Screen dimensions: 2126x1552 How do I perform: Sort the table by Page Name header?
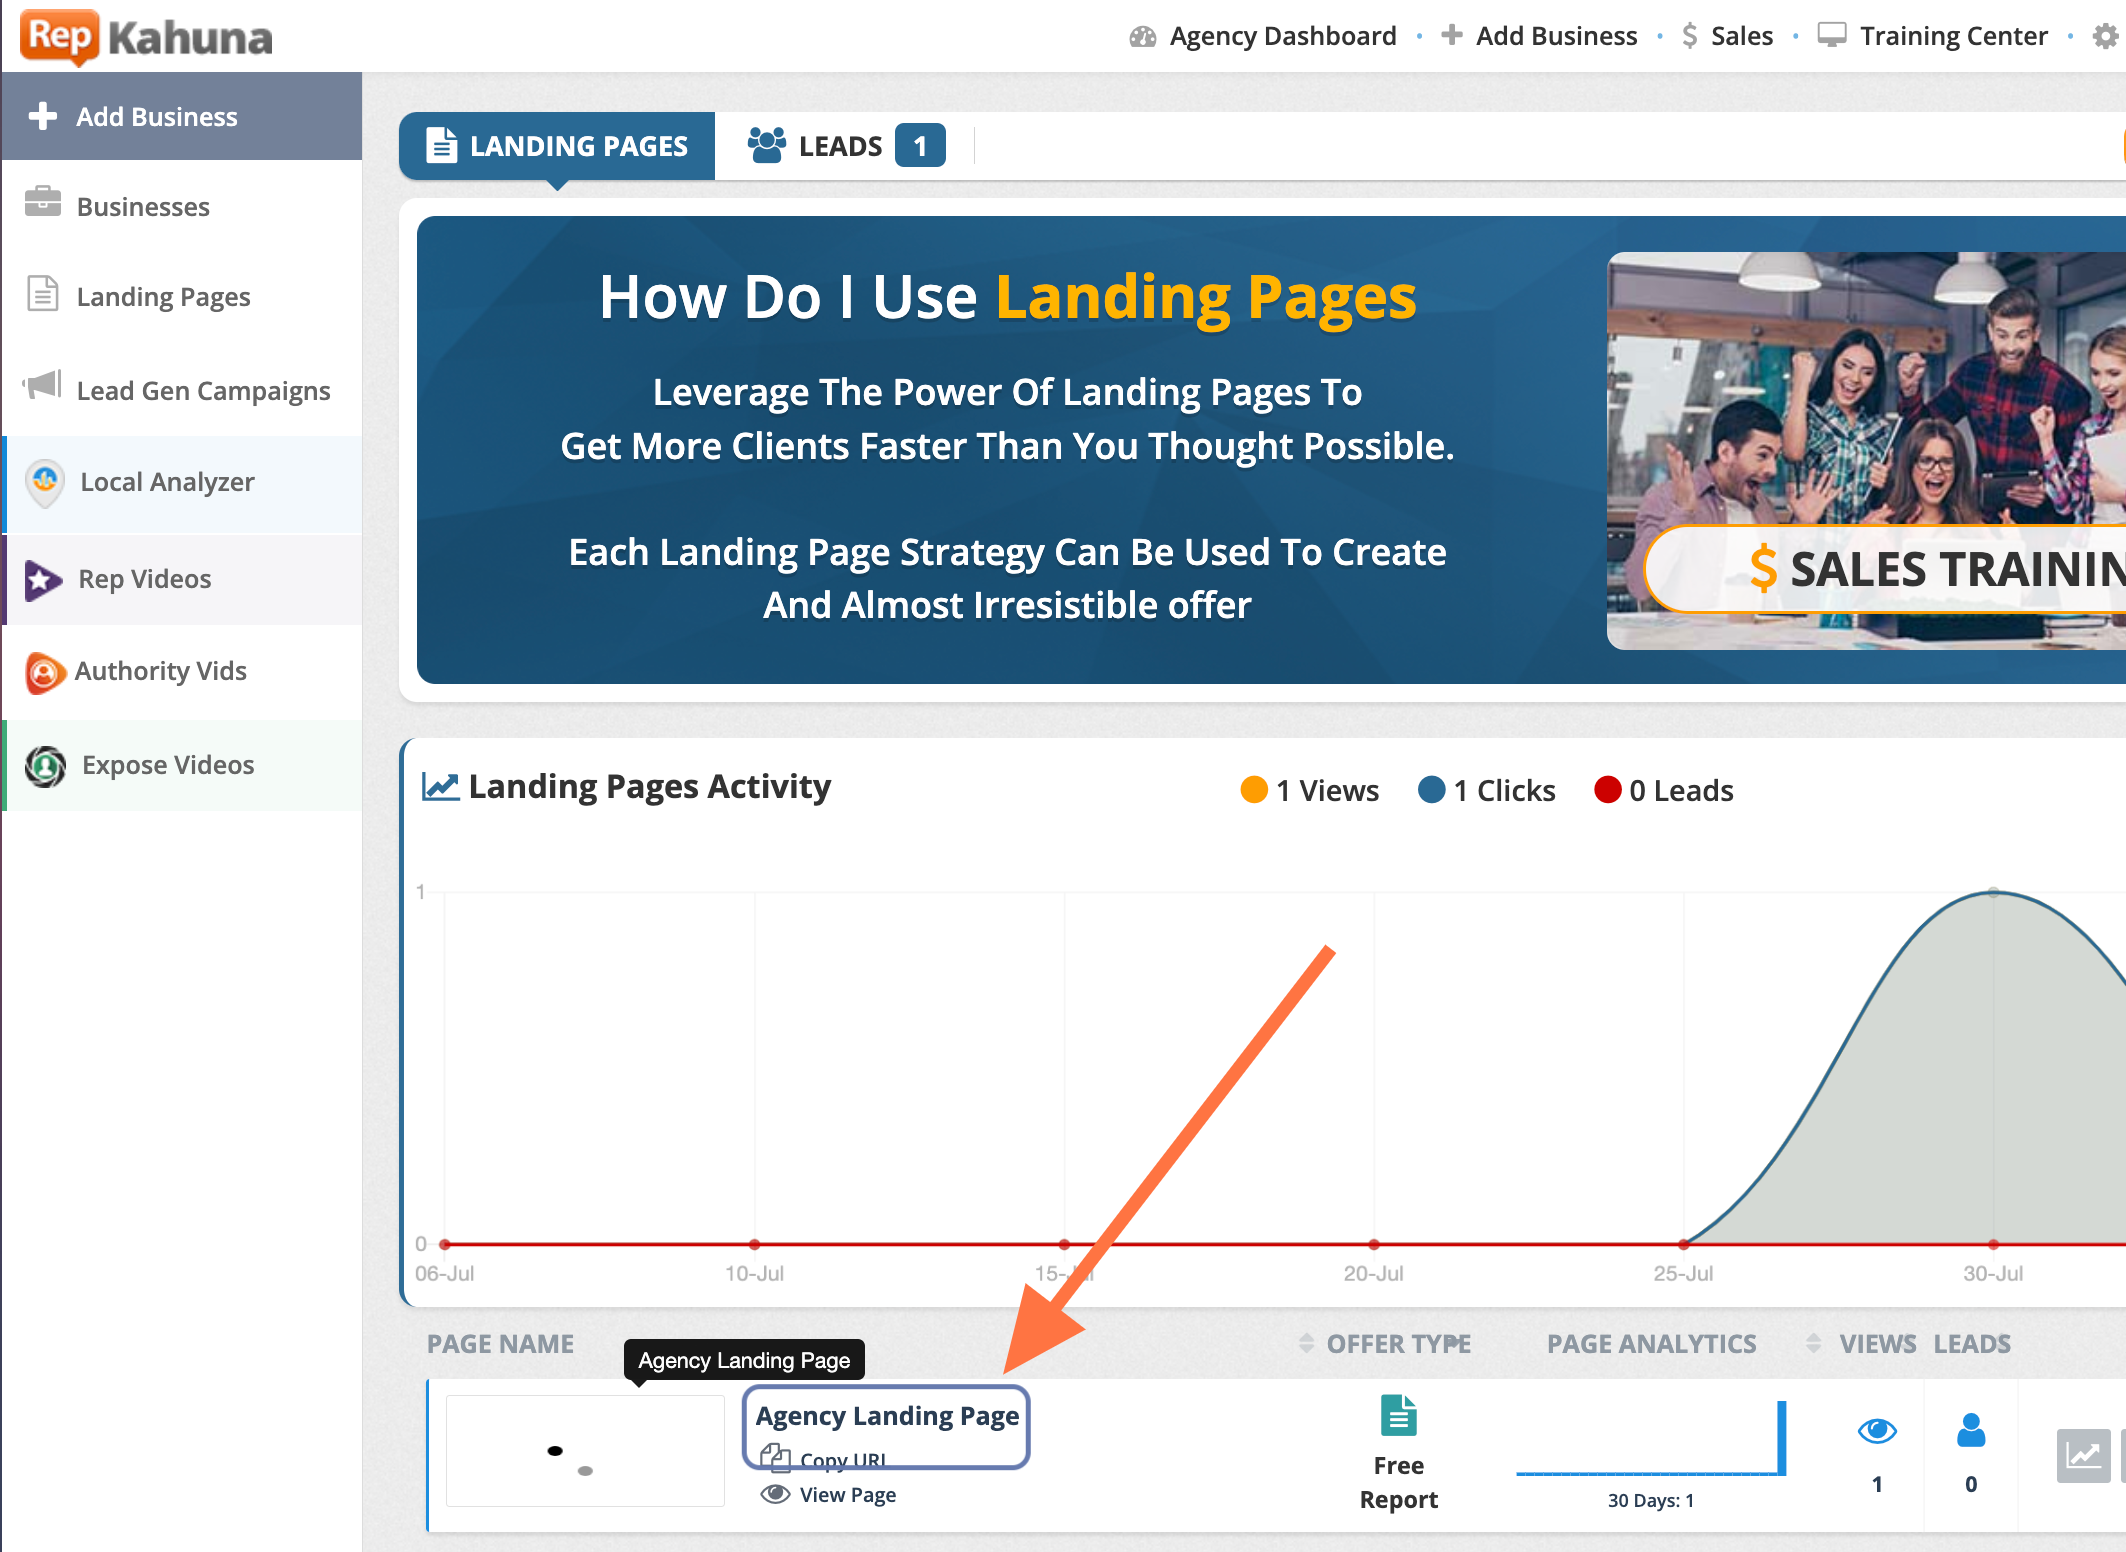click(x=500, y=1343)
